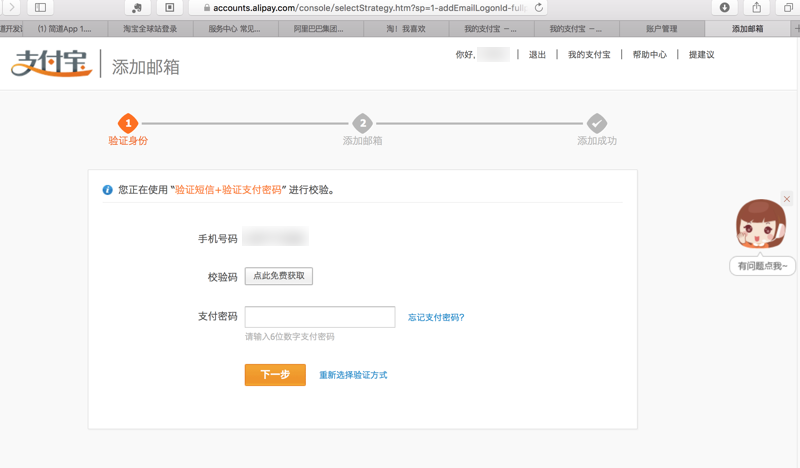Click the 请输入6位数字支付密码 hint text
Viewport: 800px width, 468px height.
[290, 337]
